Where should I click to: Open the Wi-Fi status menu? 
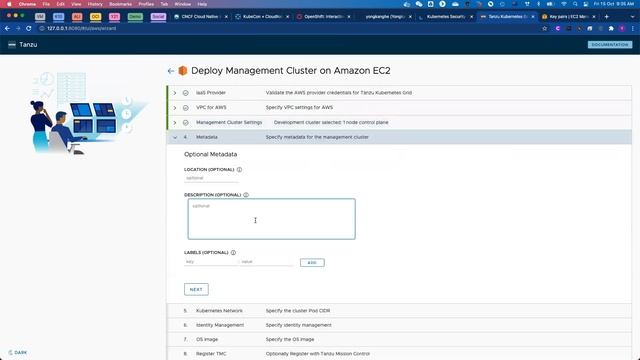(x=564, y=4)
